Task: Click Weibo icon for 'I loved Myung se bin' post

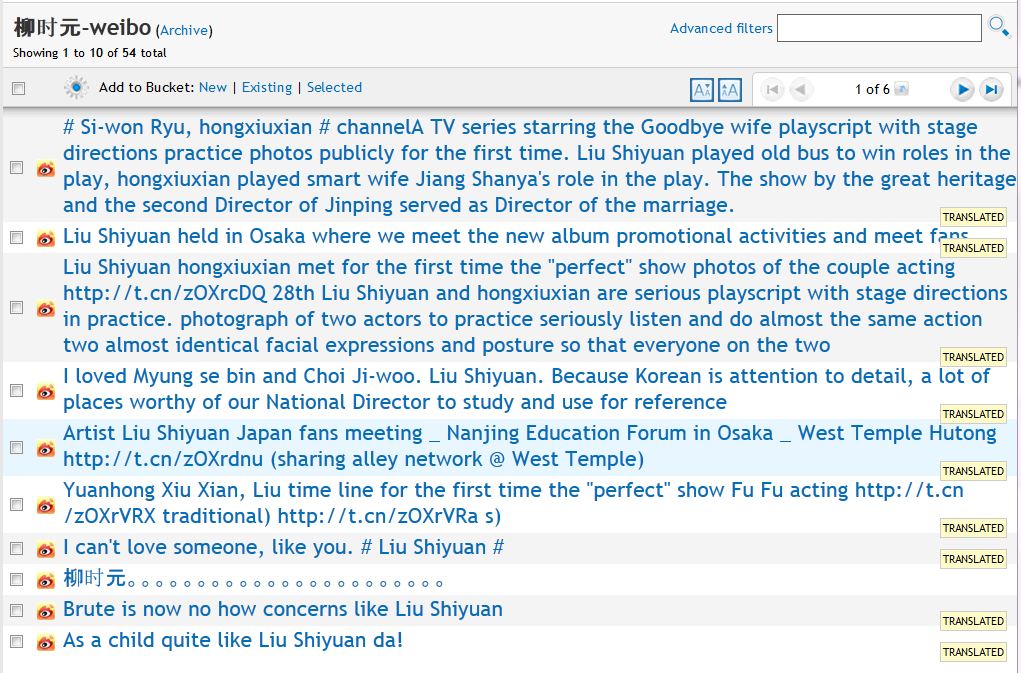Action: pos(46,392)
